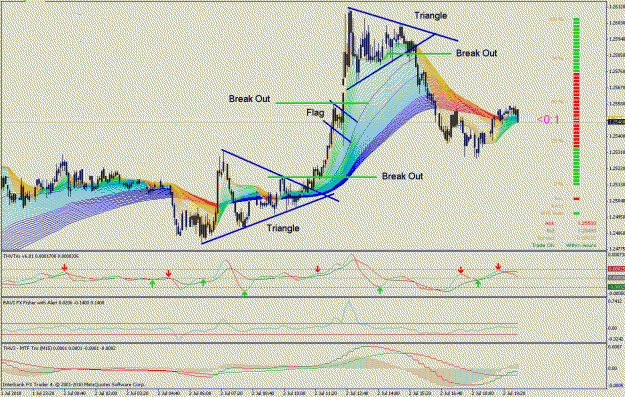Click the magenta "<0:1" candle timer text
This screenshot has width=625, height=397.
pyautogui.click(x=548, y=120)
